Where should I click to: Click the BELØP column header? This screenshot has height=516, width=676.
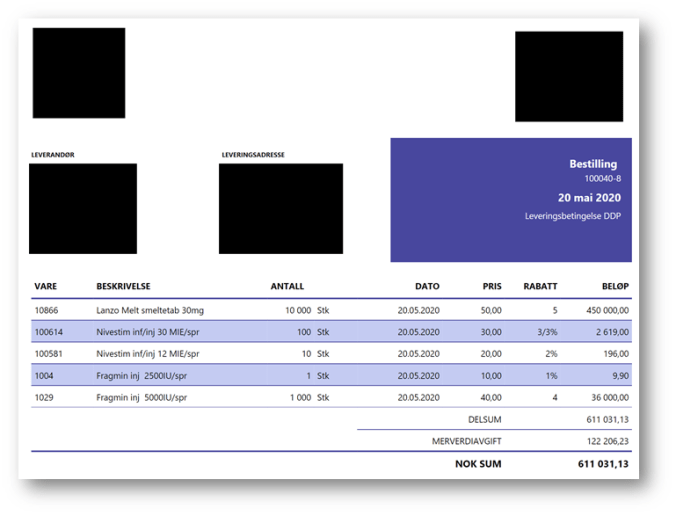pyautogui.click(x=611, y=286)
